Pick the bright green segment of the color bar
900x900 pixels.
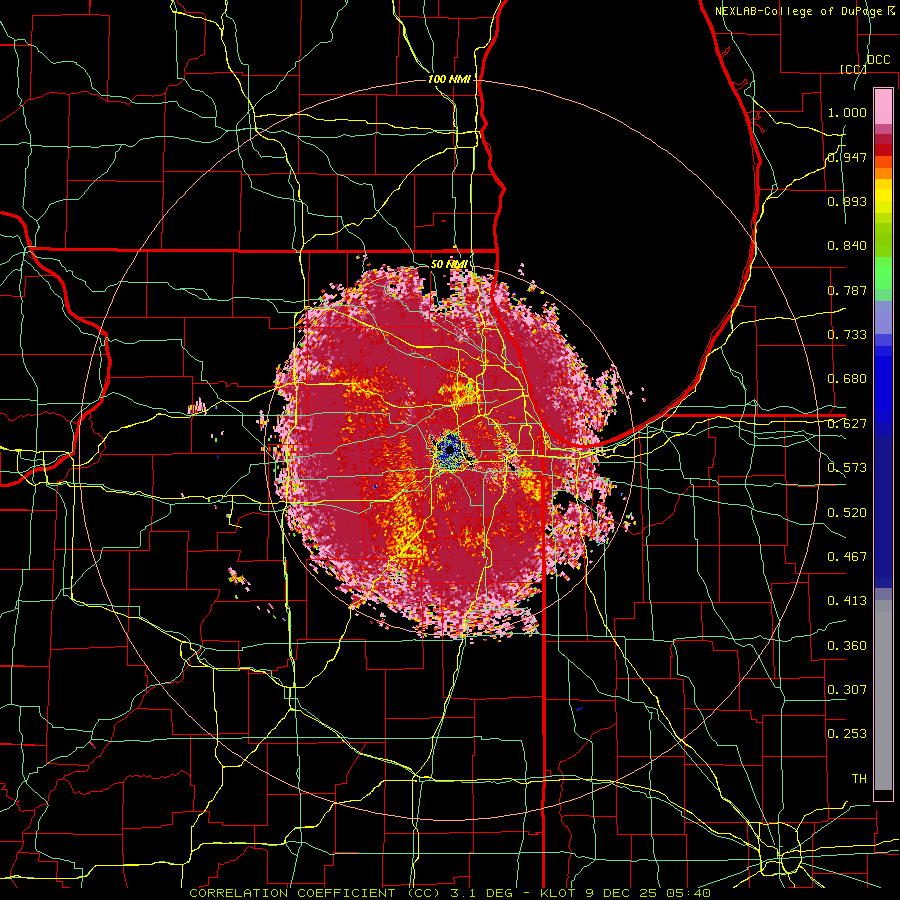(883, 273)
